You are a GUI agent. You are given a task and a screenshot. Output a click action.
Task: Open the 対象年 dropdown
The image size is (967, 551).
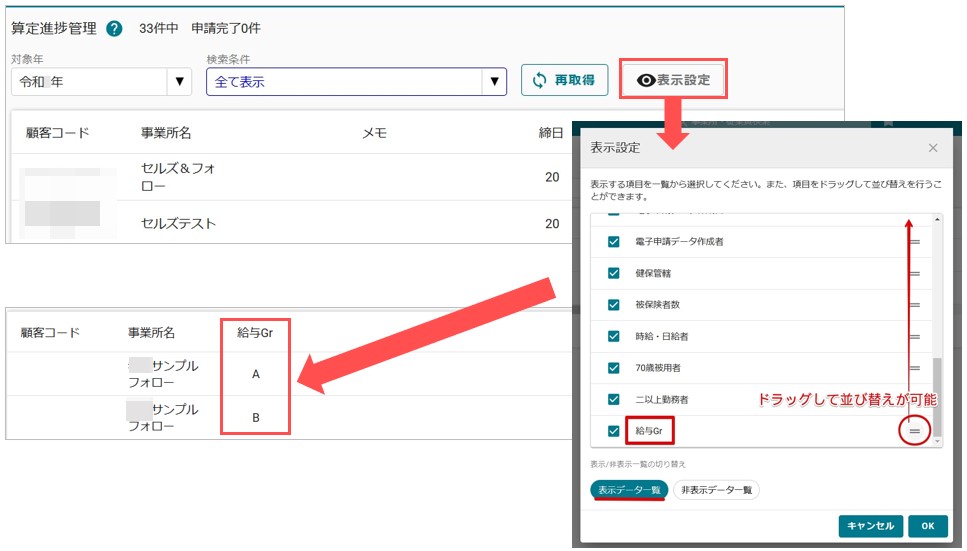click(x=180, y=82)
